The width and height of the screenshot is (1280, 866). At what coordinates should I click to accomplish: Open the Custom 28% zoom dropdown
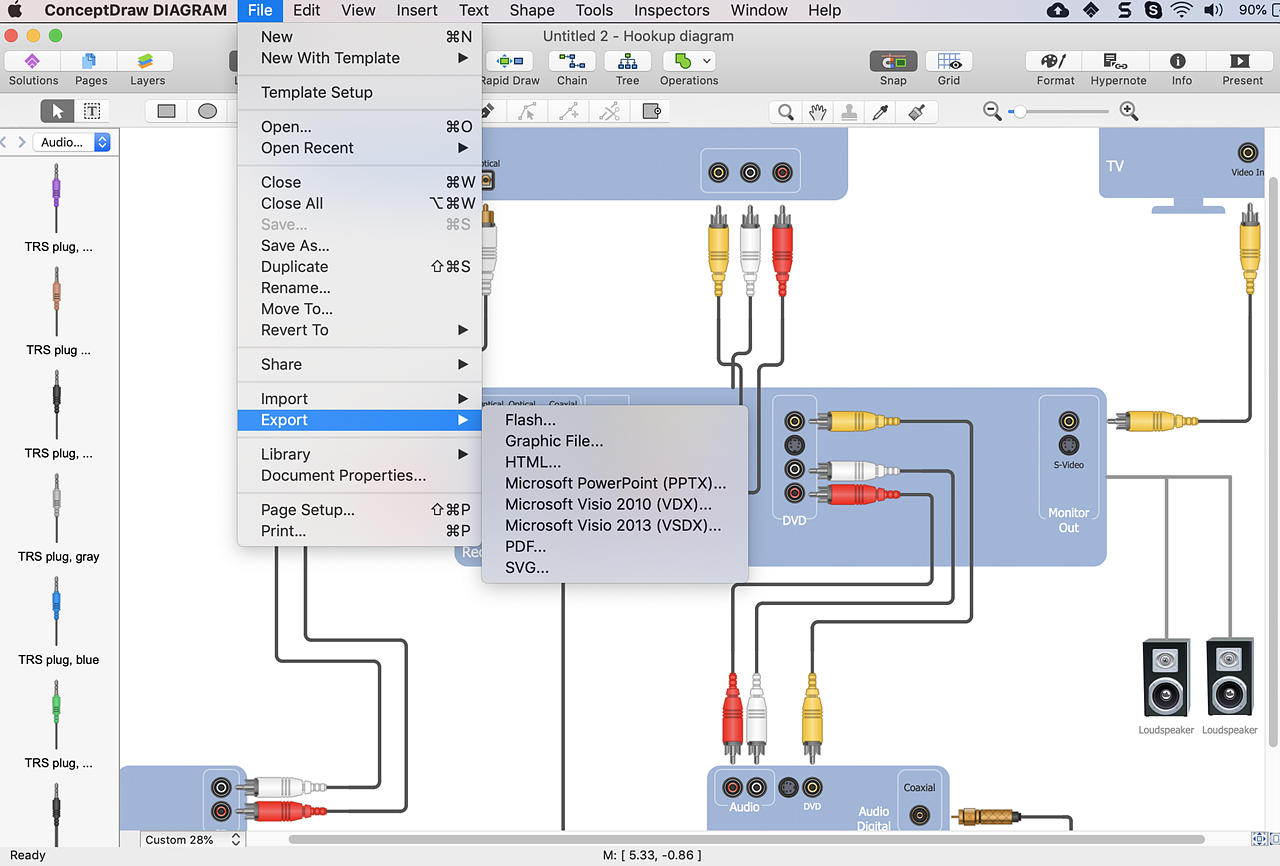192,840
